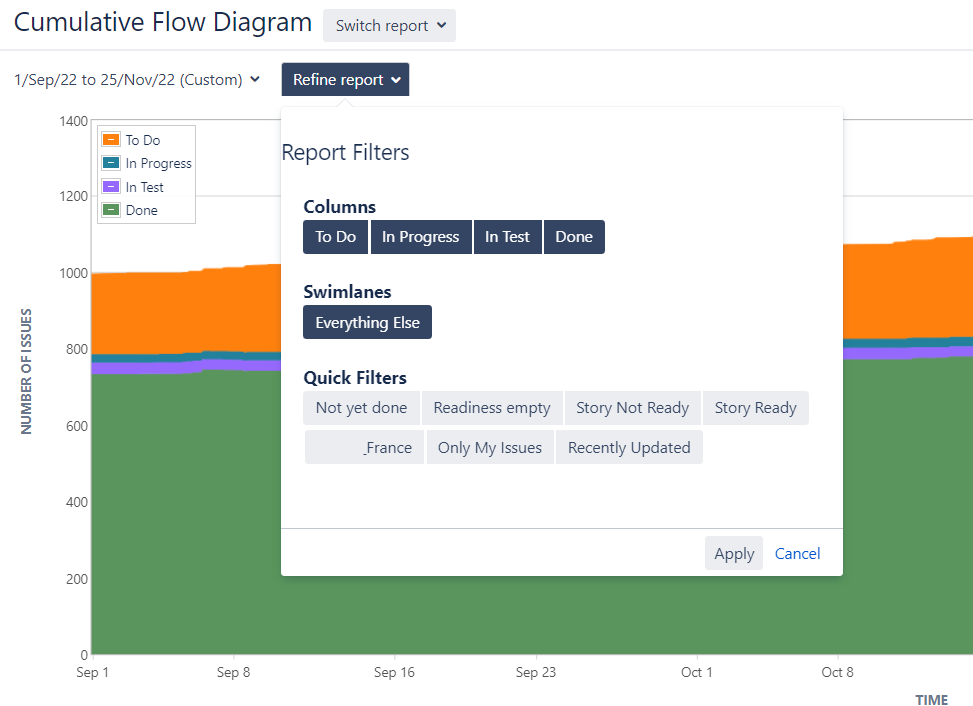Collapse the Refine report dropdown
The image size is (973, 706).
coord(345,80)
